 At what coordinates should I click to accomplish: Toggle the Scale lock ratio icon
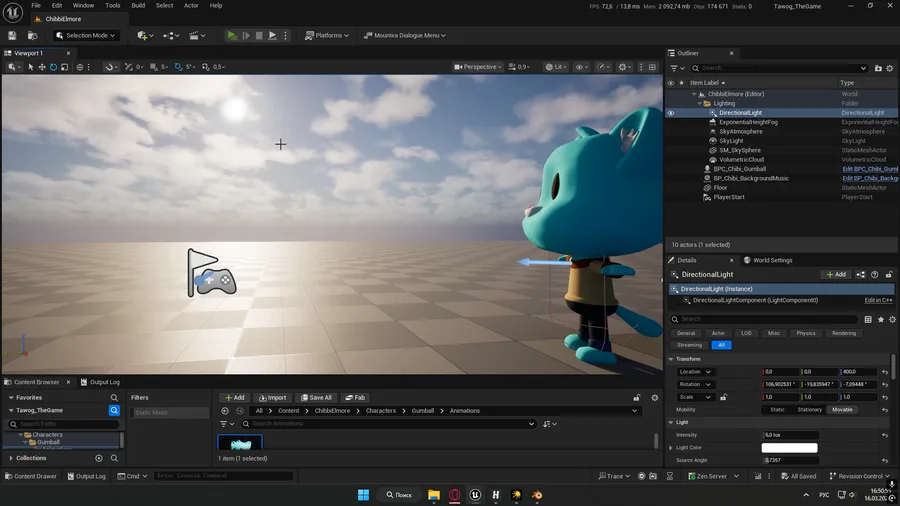click(x=723, y=397)
